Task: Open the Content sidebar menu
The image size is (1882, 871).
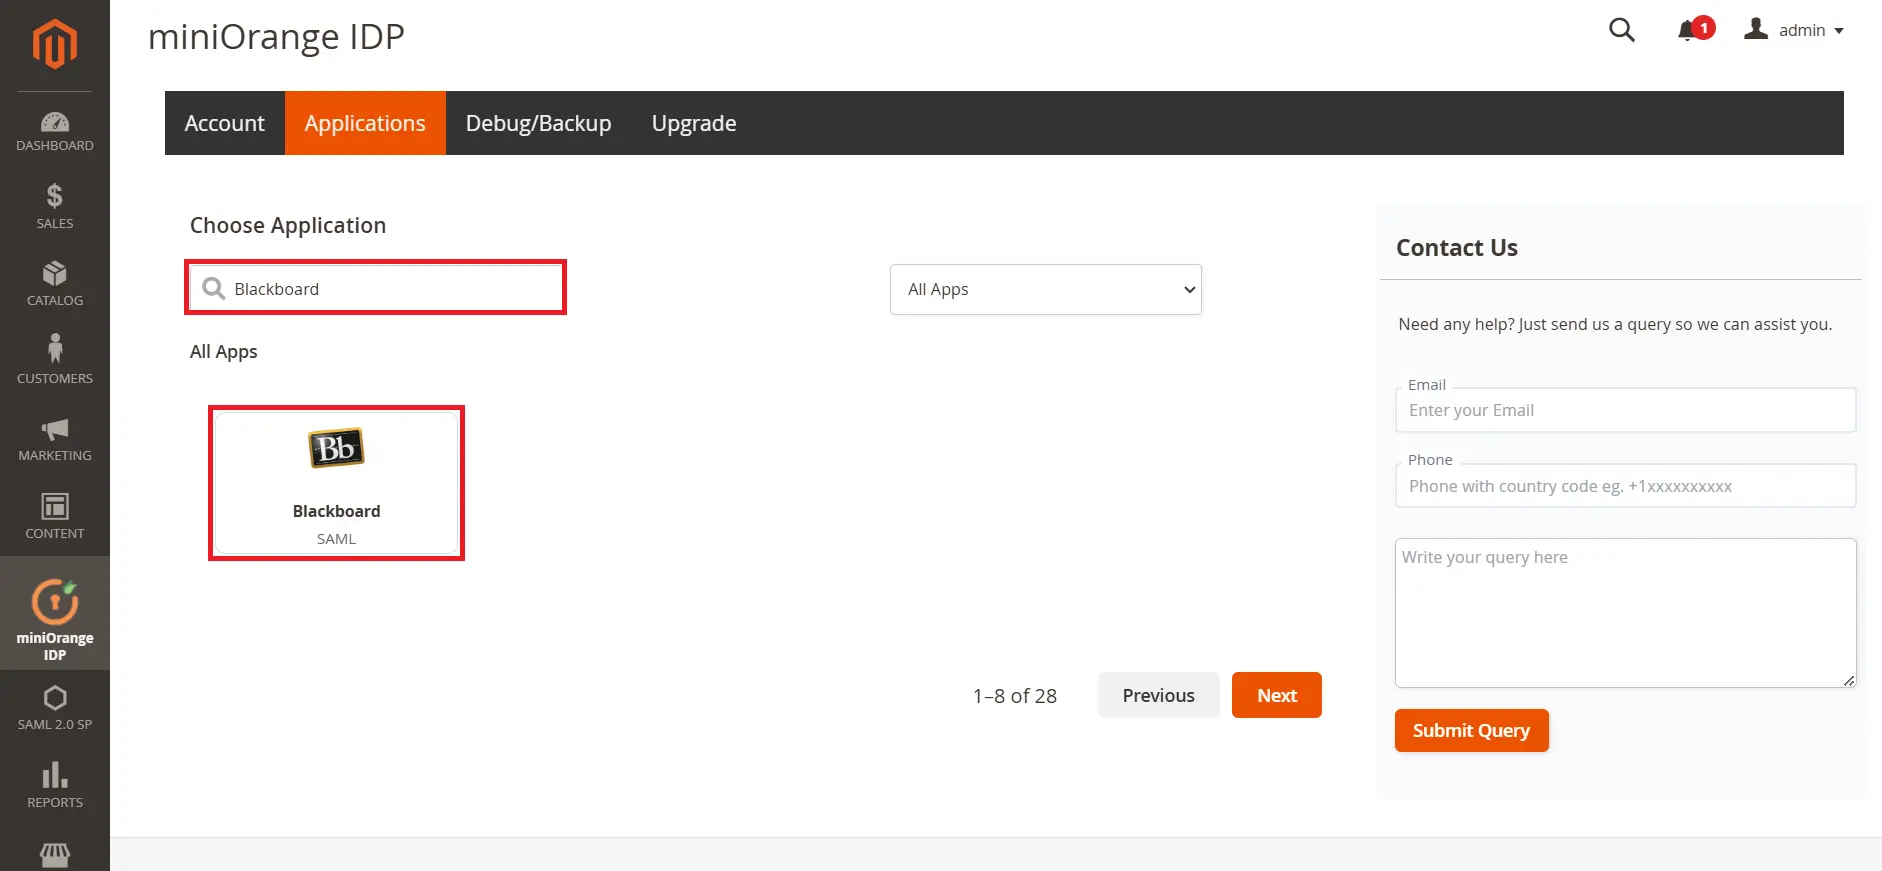Action: click(55, 516)
